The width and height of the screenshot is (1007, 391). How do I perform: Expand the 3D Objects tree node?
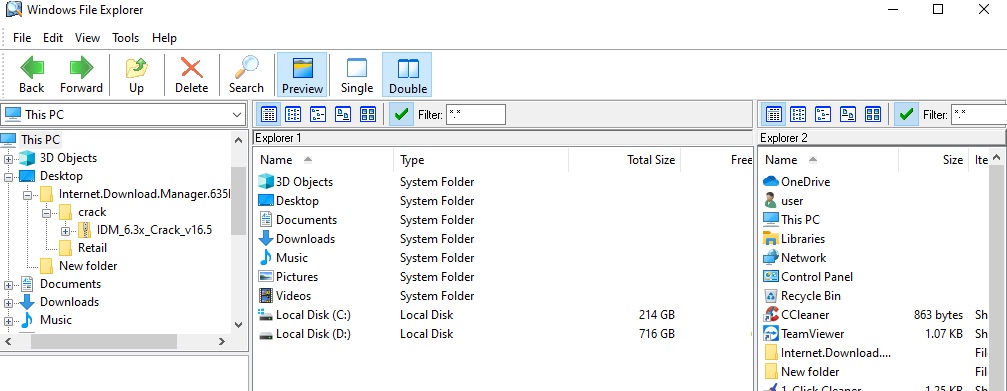pyautogui.click(x=8, y=159)
